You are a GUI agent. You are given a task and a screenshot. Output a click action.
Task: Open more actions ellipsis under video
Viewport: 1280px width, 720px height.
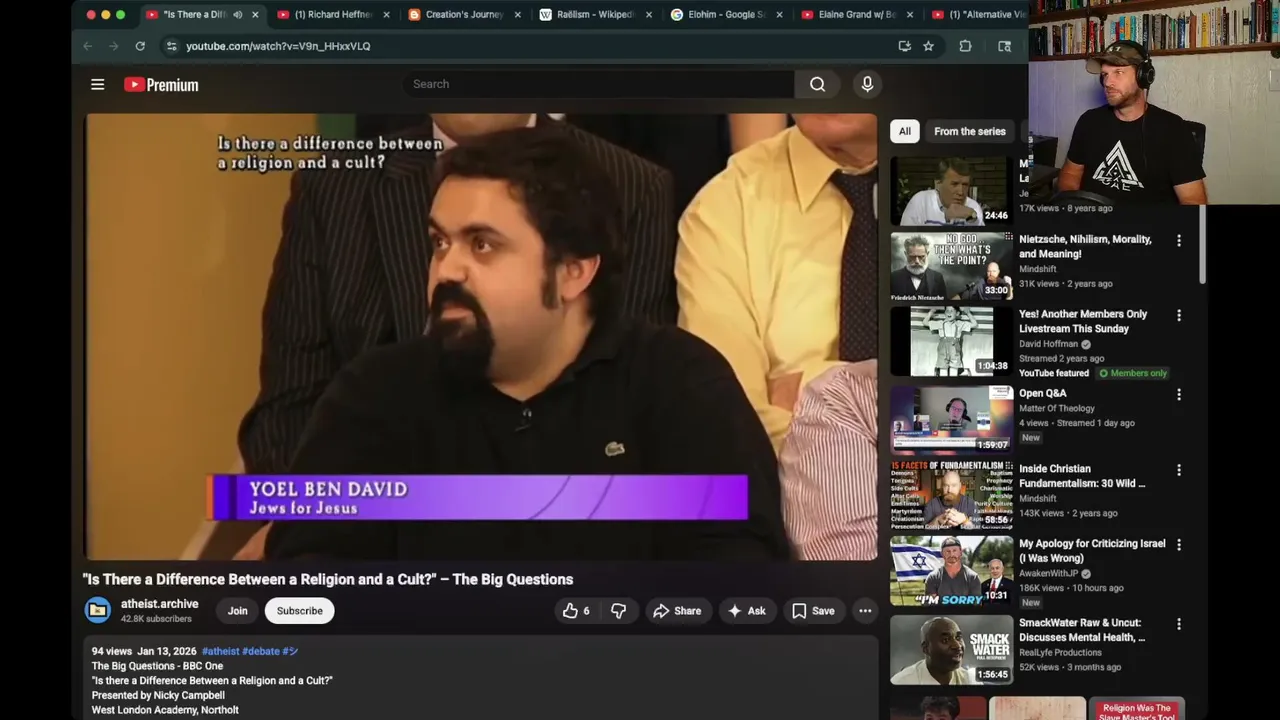(865, 611)
